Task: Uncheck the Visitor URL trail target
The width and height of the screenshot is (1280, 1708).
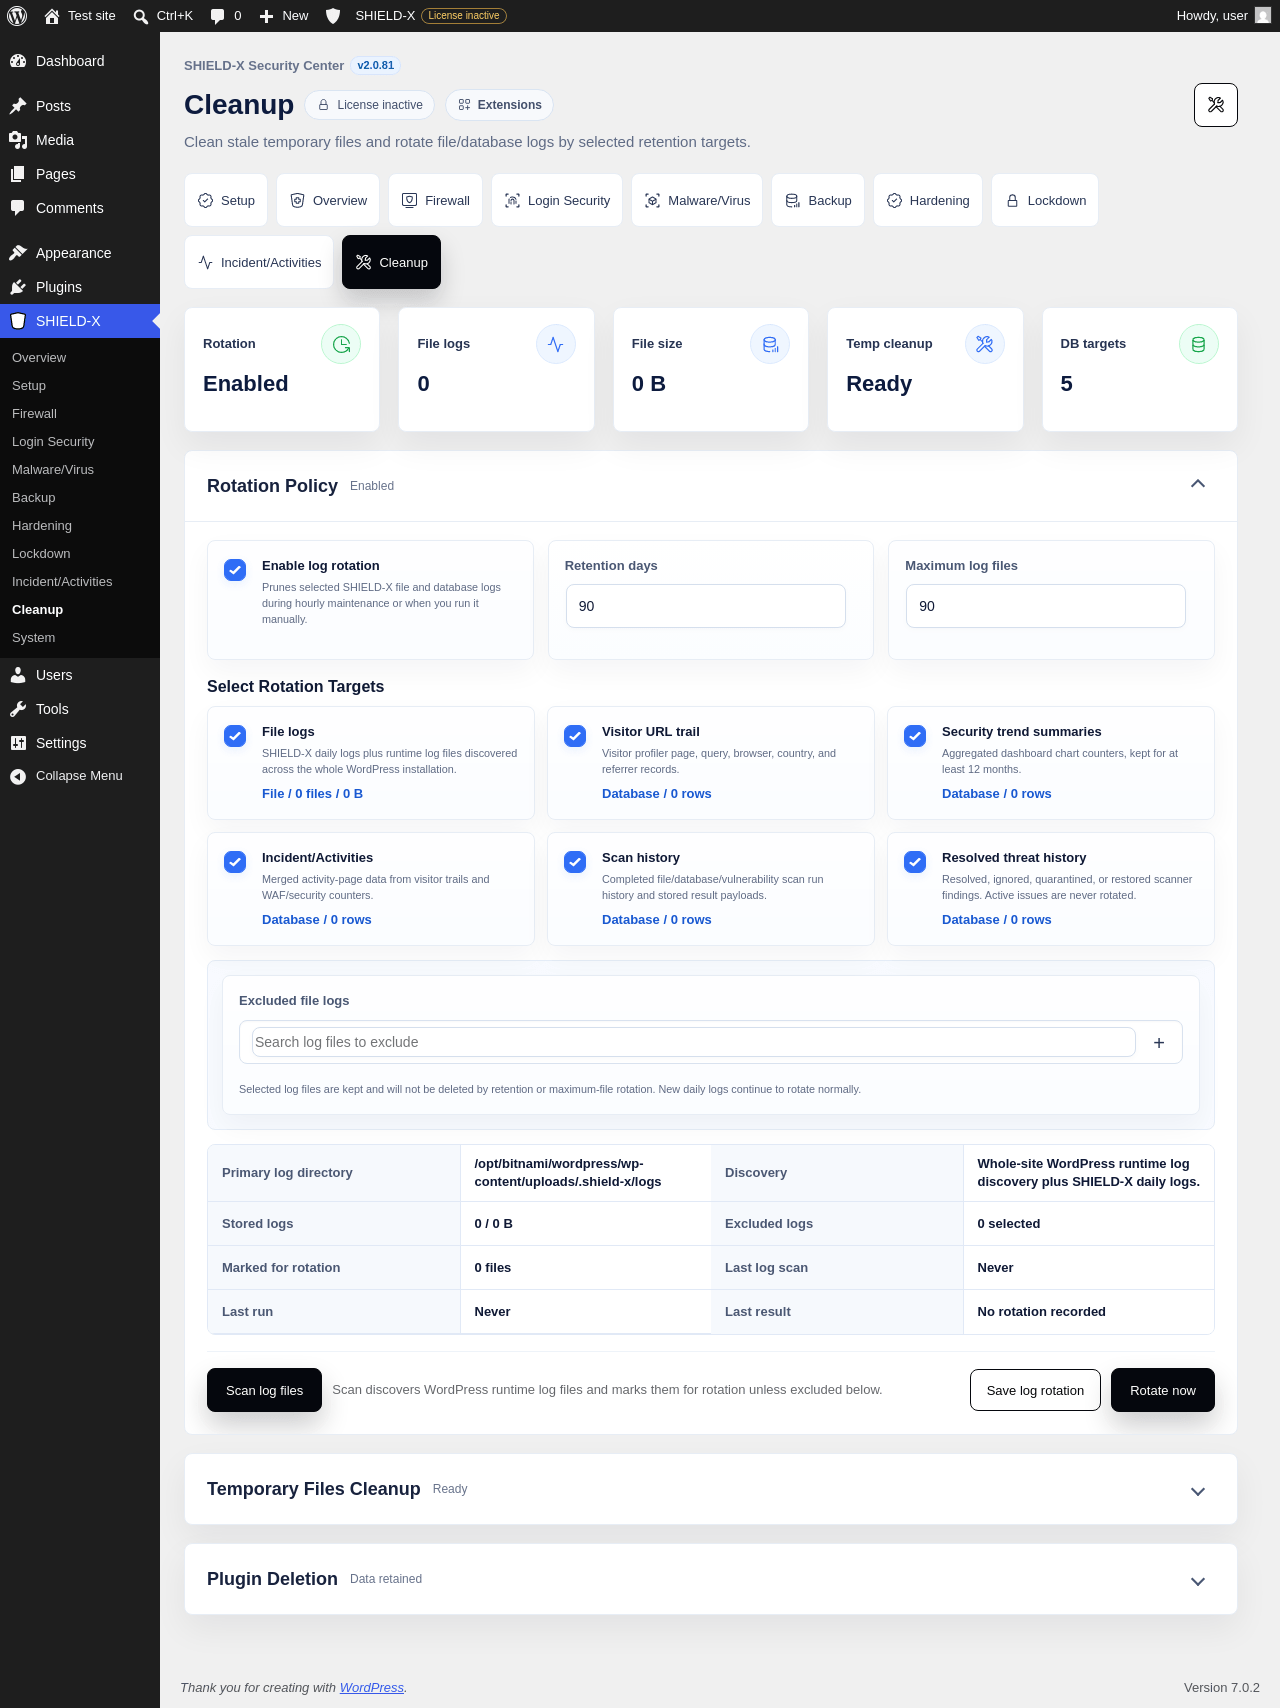Action: point(575,736)
